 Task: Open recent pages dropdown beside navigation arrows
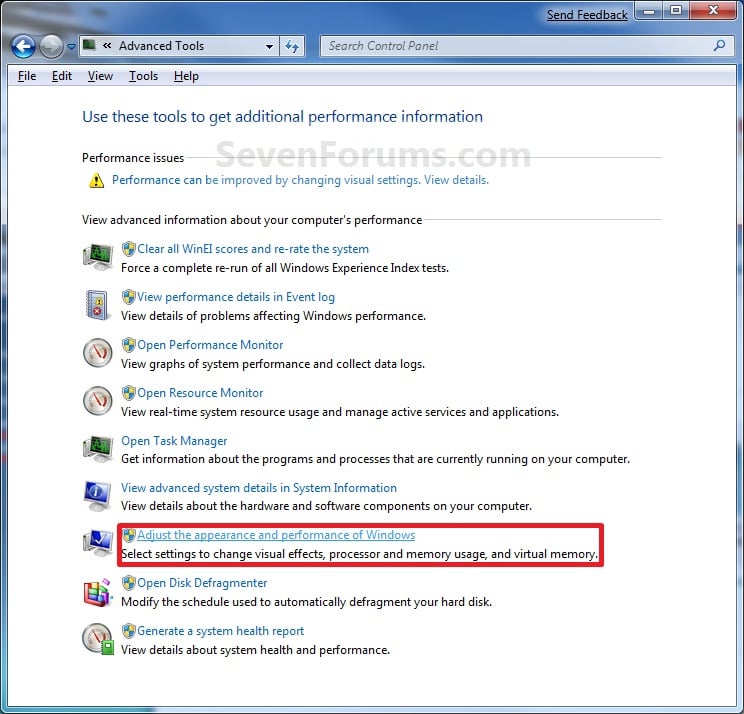71,47
